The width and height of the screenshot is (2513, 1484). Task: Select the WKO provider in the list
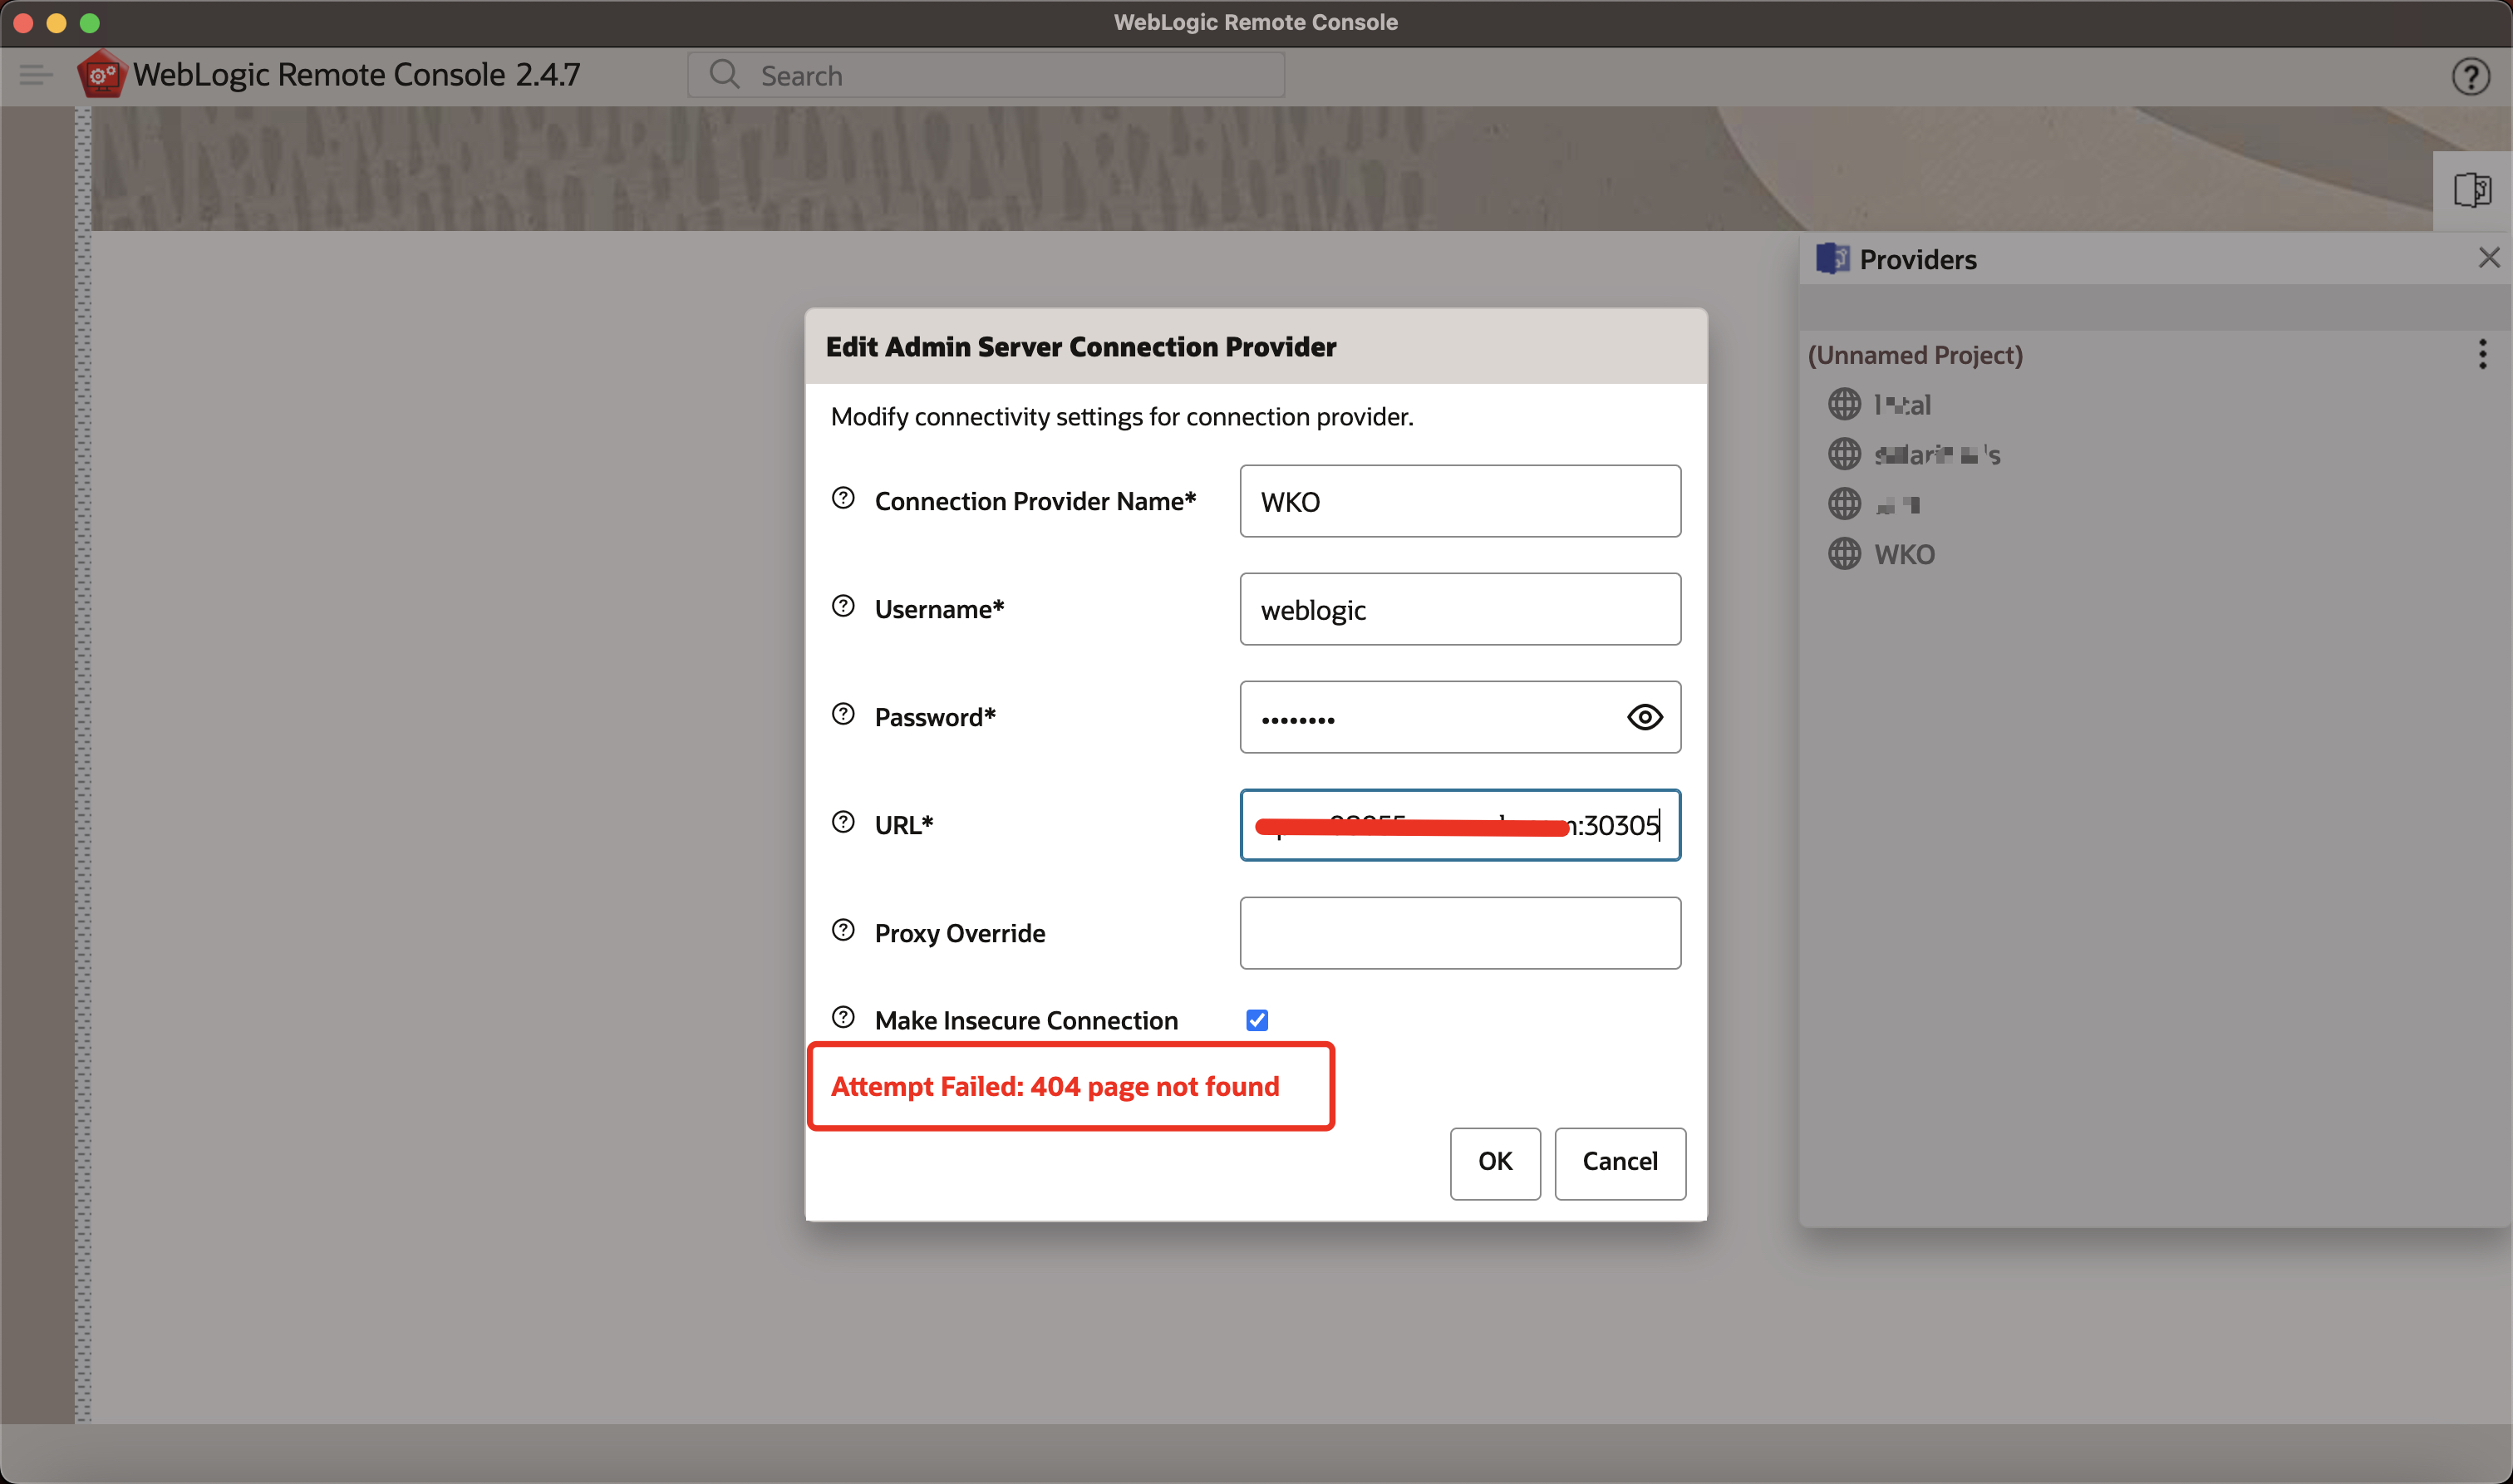point(1903,554)
